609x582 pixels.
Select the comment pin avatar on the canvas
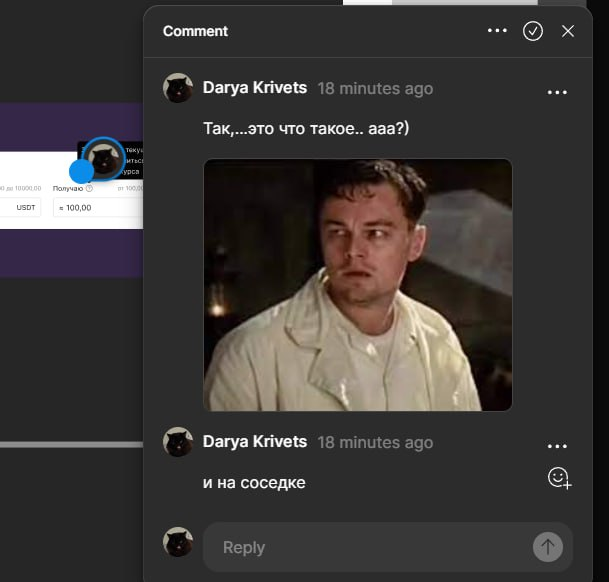[104, 159]
